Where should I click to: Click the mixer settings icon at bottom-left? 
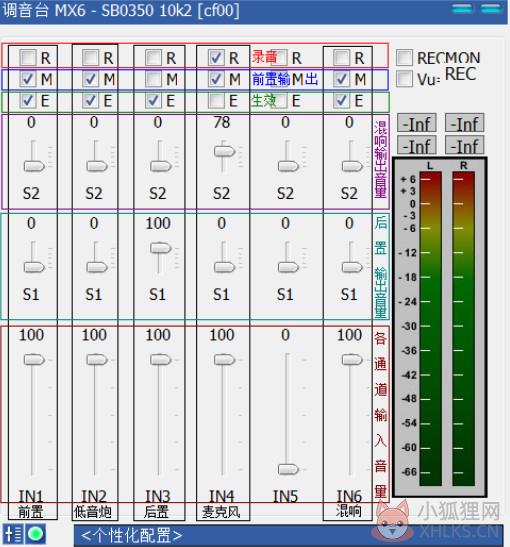[x=13, y=534]
